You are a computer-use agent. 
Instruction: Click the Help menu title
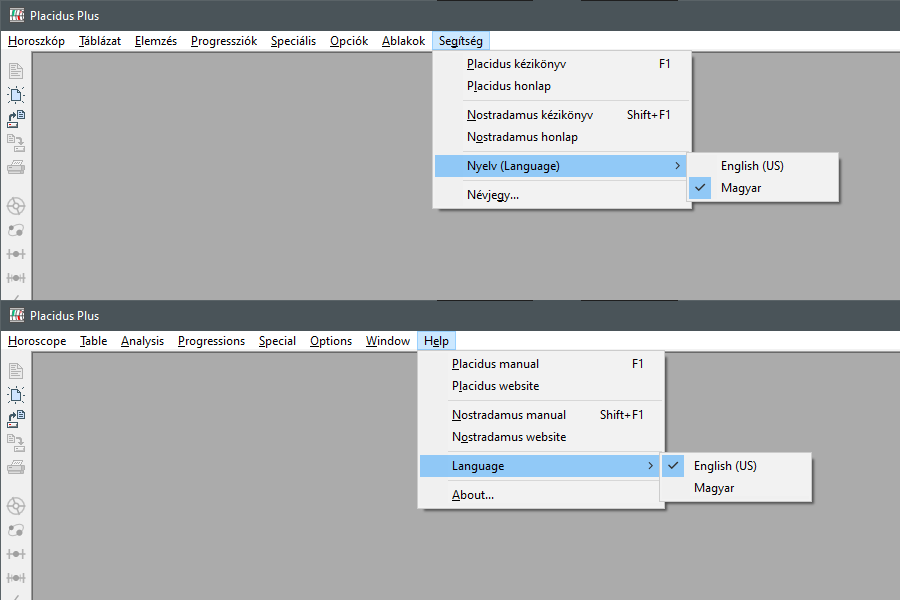(x=436, y=340)
